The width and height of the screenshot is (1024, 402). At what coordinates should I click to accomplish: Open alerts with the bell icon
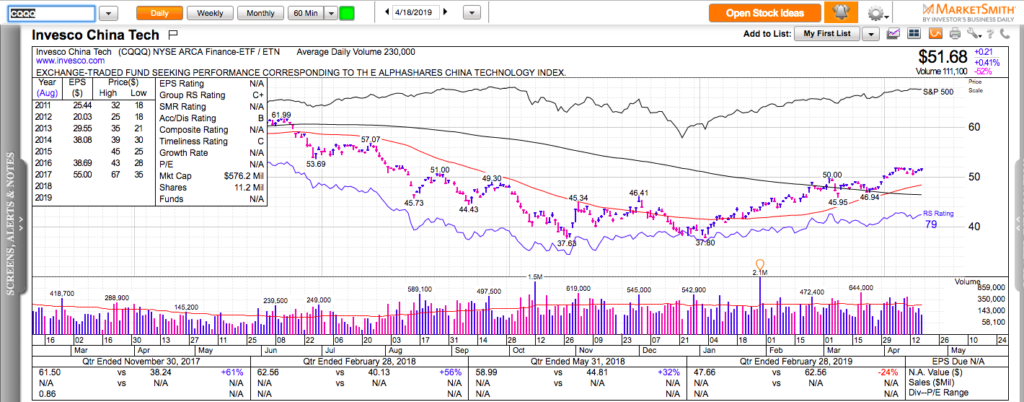tap(841, 12)
